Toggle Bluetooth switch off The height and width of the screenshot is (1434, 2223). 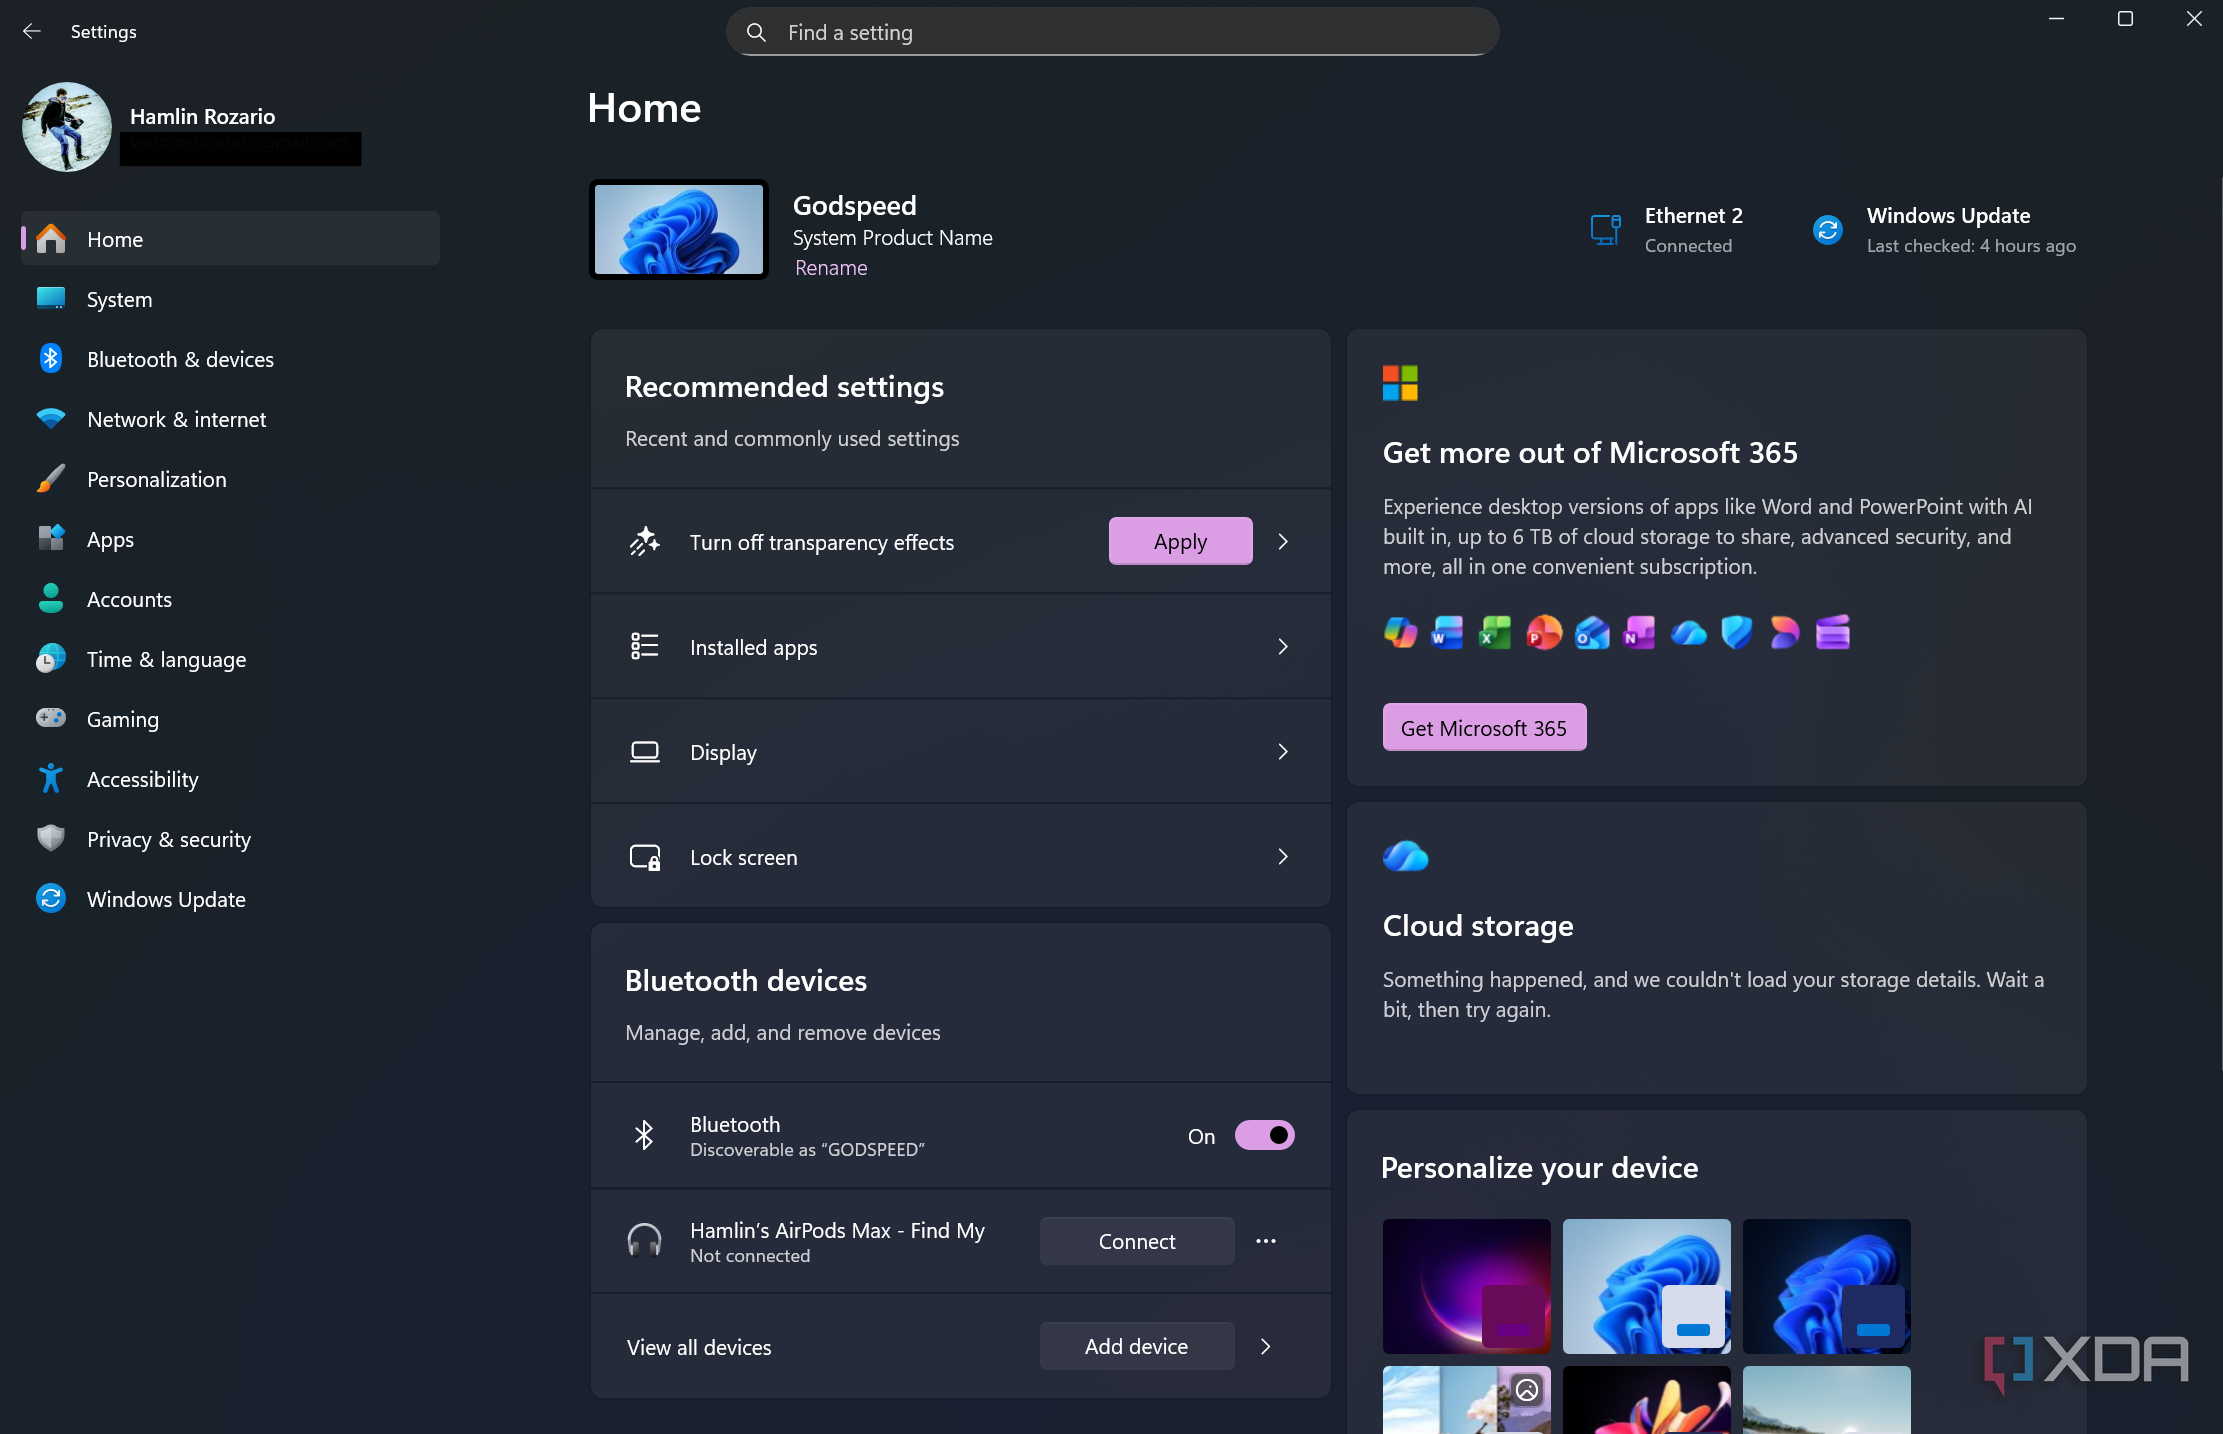point(1264,1135)
